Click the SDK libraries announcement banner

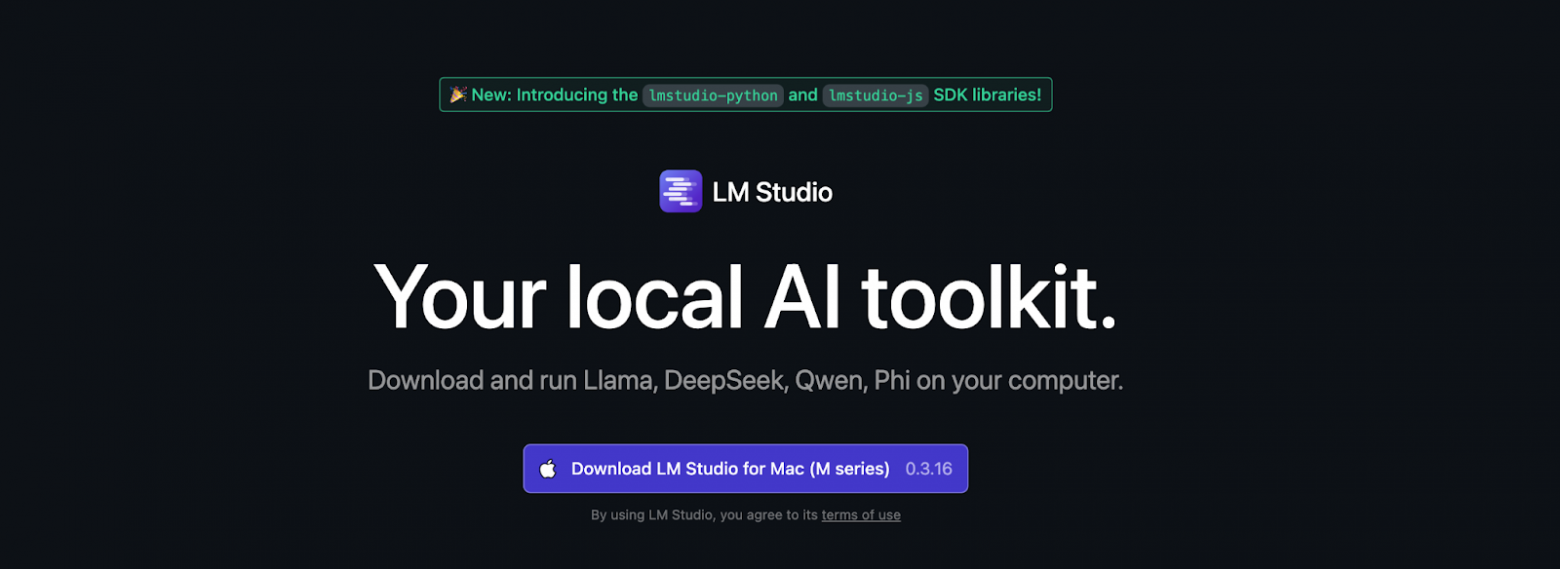(746, 95)
